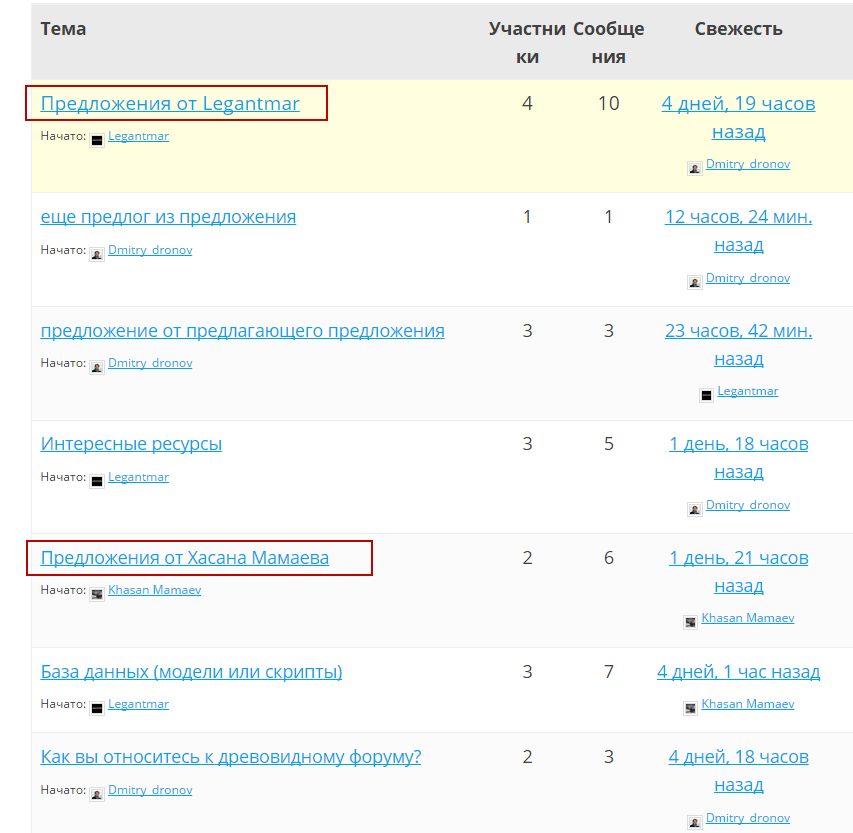Go to latest post 12 часов, 24 мин. назад
This screenshot has width=853, height=833.
click(738, 231)
